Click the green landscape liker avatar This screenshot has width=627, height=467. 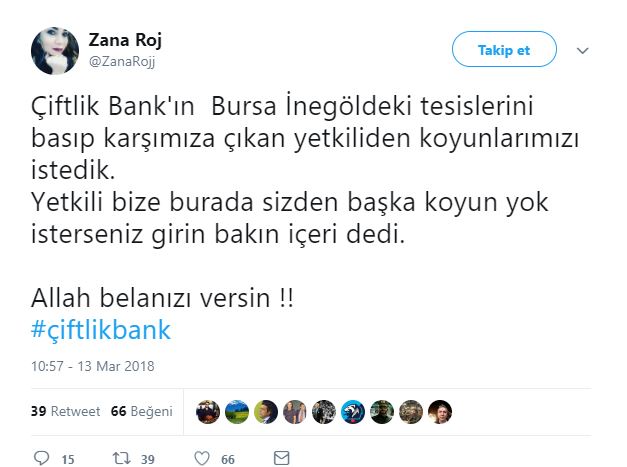pyautogui.click(x=237, y=412)
